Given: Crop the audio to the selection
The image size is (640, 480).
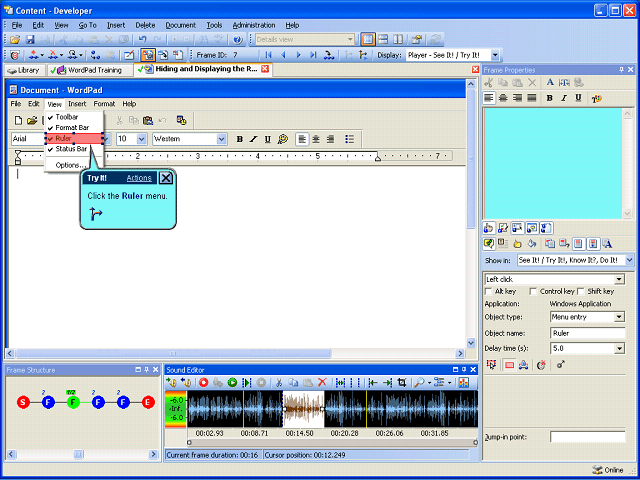Looking at the screenshot, I should point(402,382).
